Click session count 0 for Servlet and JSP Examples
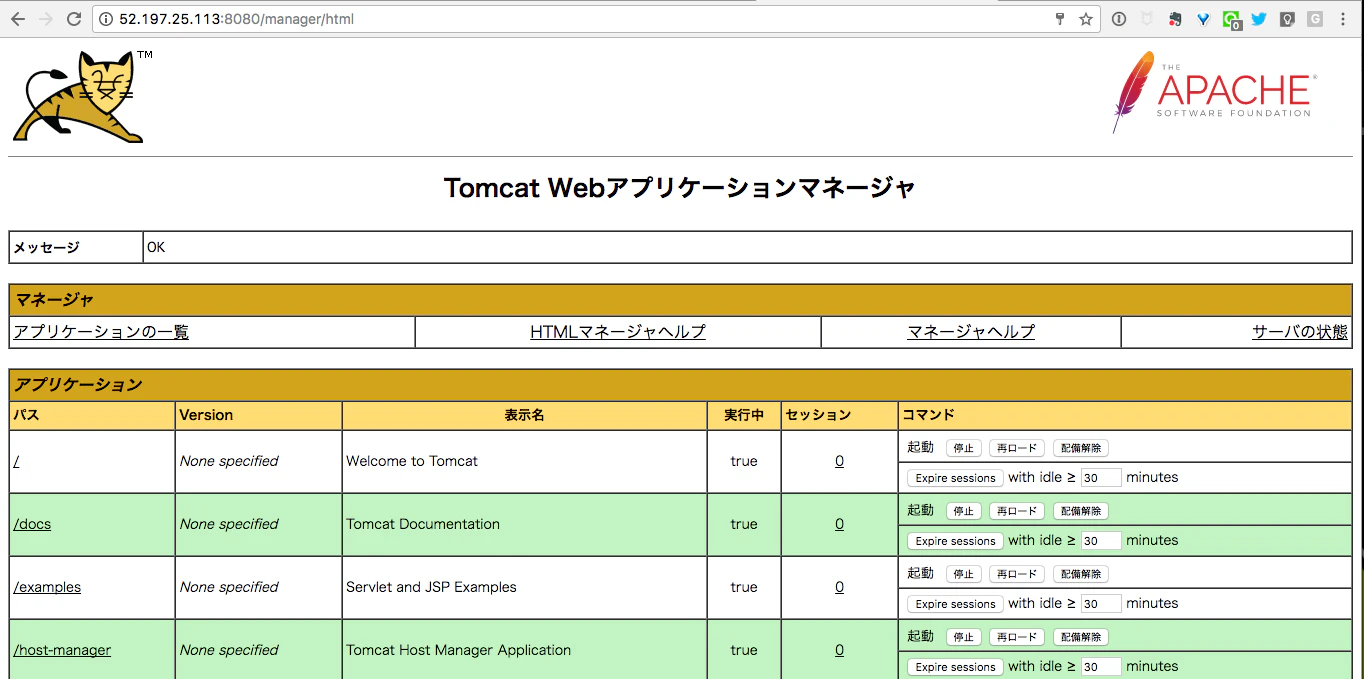This screenshot has width=1364, height=679. click(x=839, y=587)
